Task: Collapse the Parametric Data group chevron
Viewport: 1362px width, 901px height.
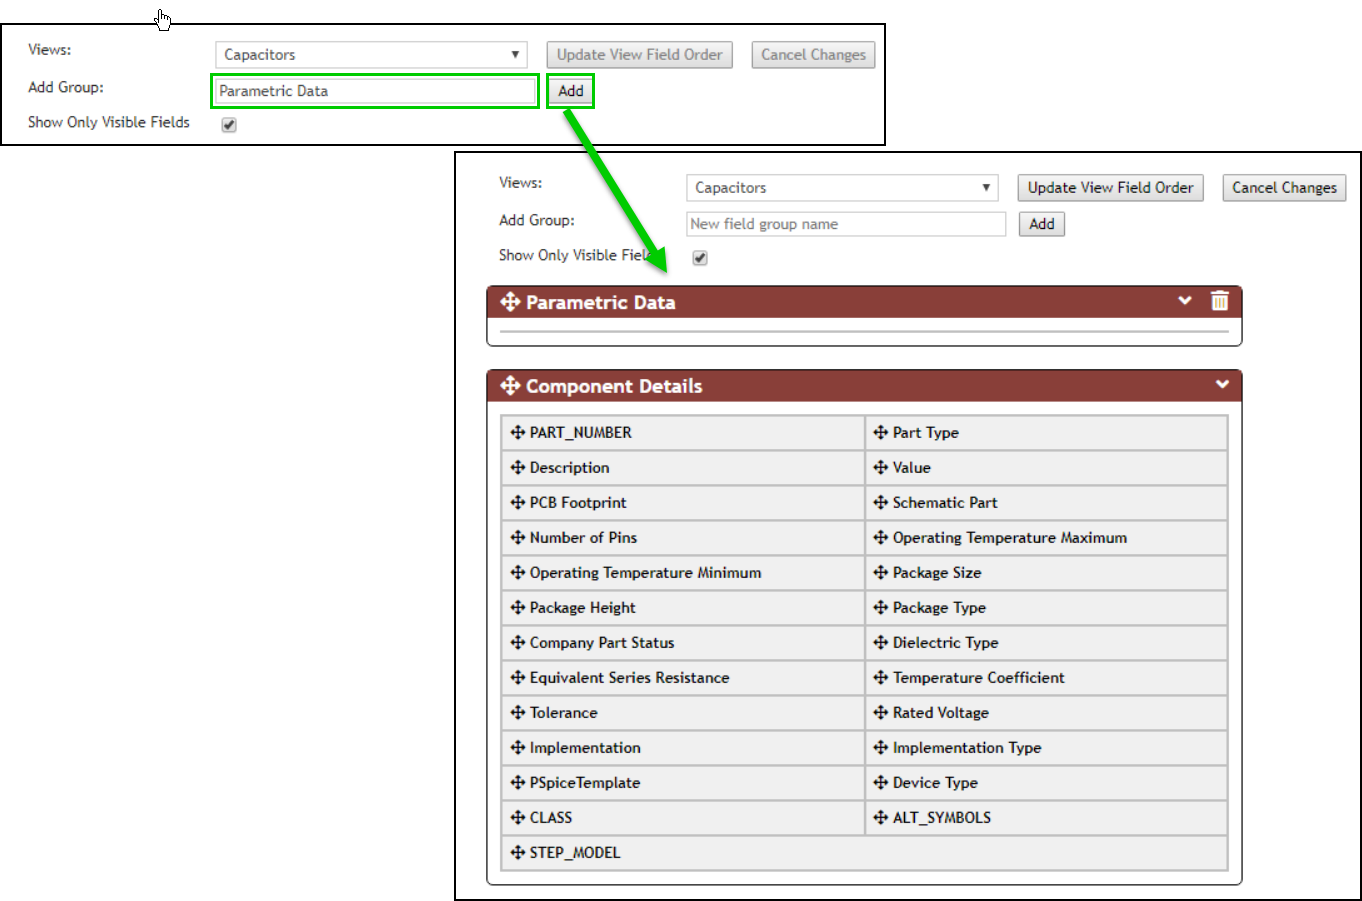Action: 1185,300
